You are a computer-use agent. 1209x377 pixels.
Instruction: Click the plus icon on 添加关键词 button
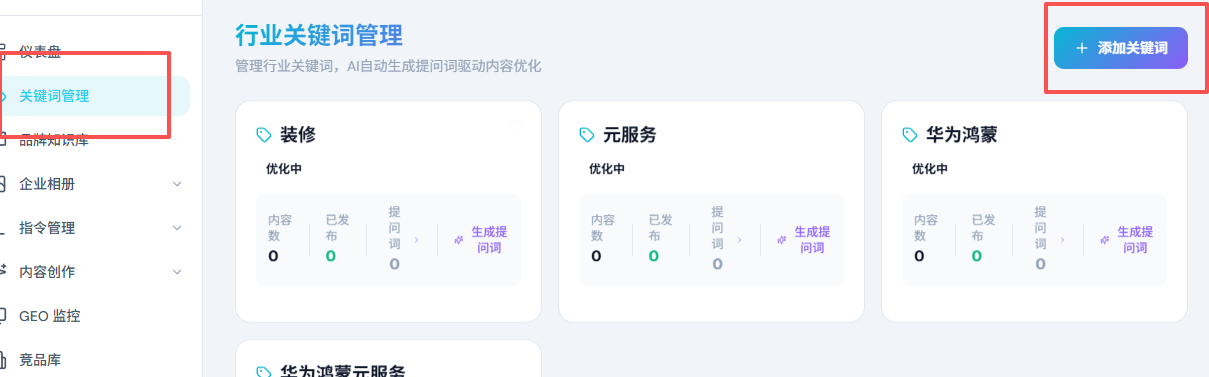(x=1081, y=48)
